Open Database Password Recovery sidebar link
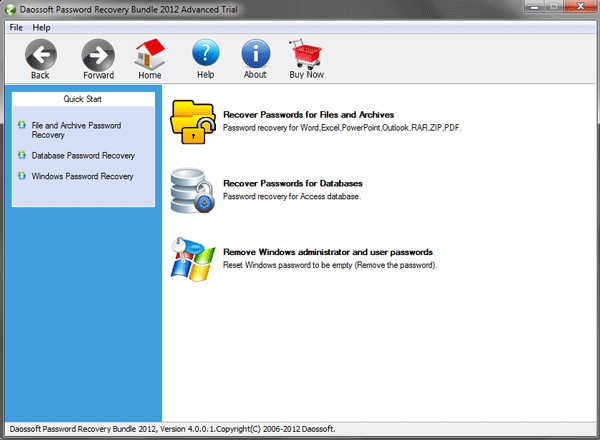 (83, 155)
